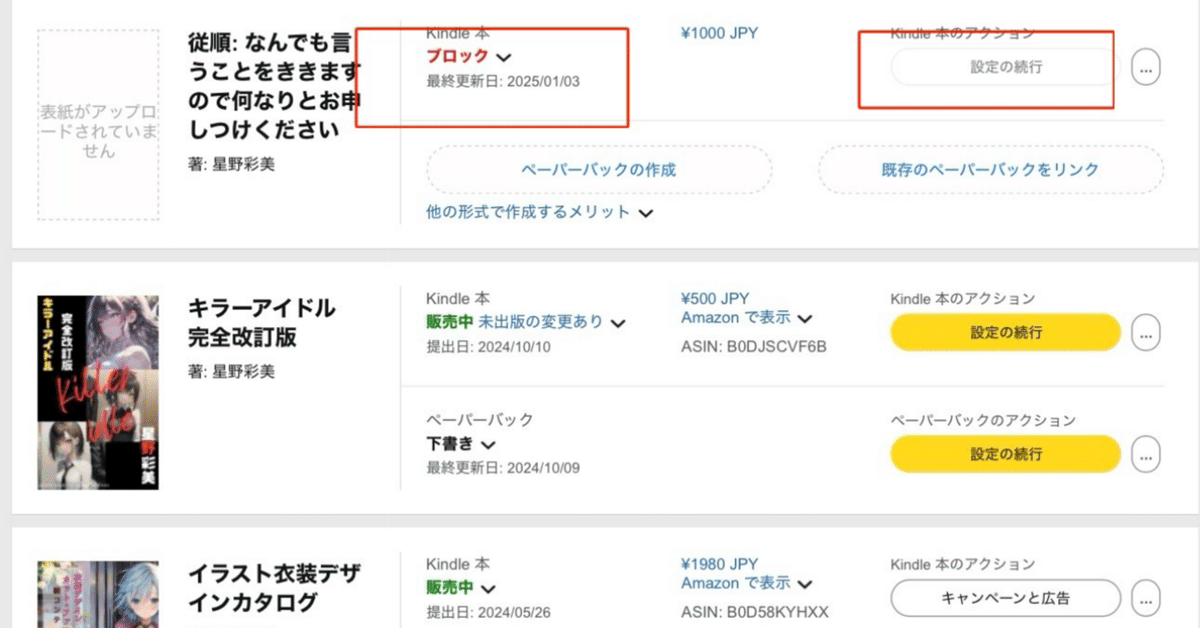The image size is (1200, 628).
Task: Click 既存のペーパーバックをリンク button
Action: [x=990, y=169]
